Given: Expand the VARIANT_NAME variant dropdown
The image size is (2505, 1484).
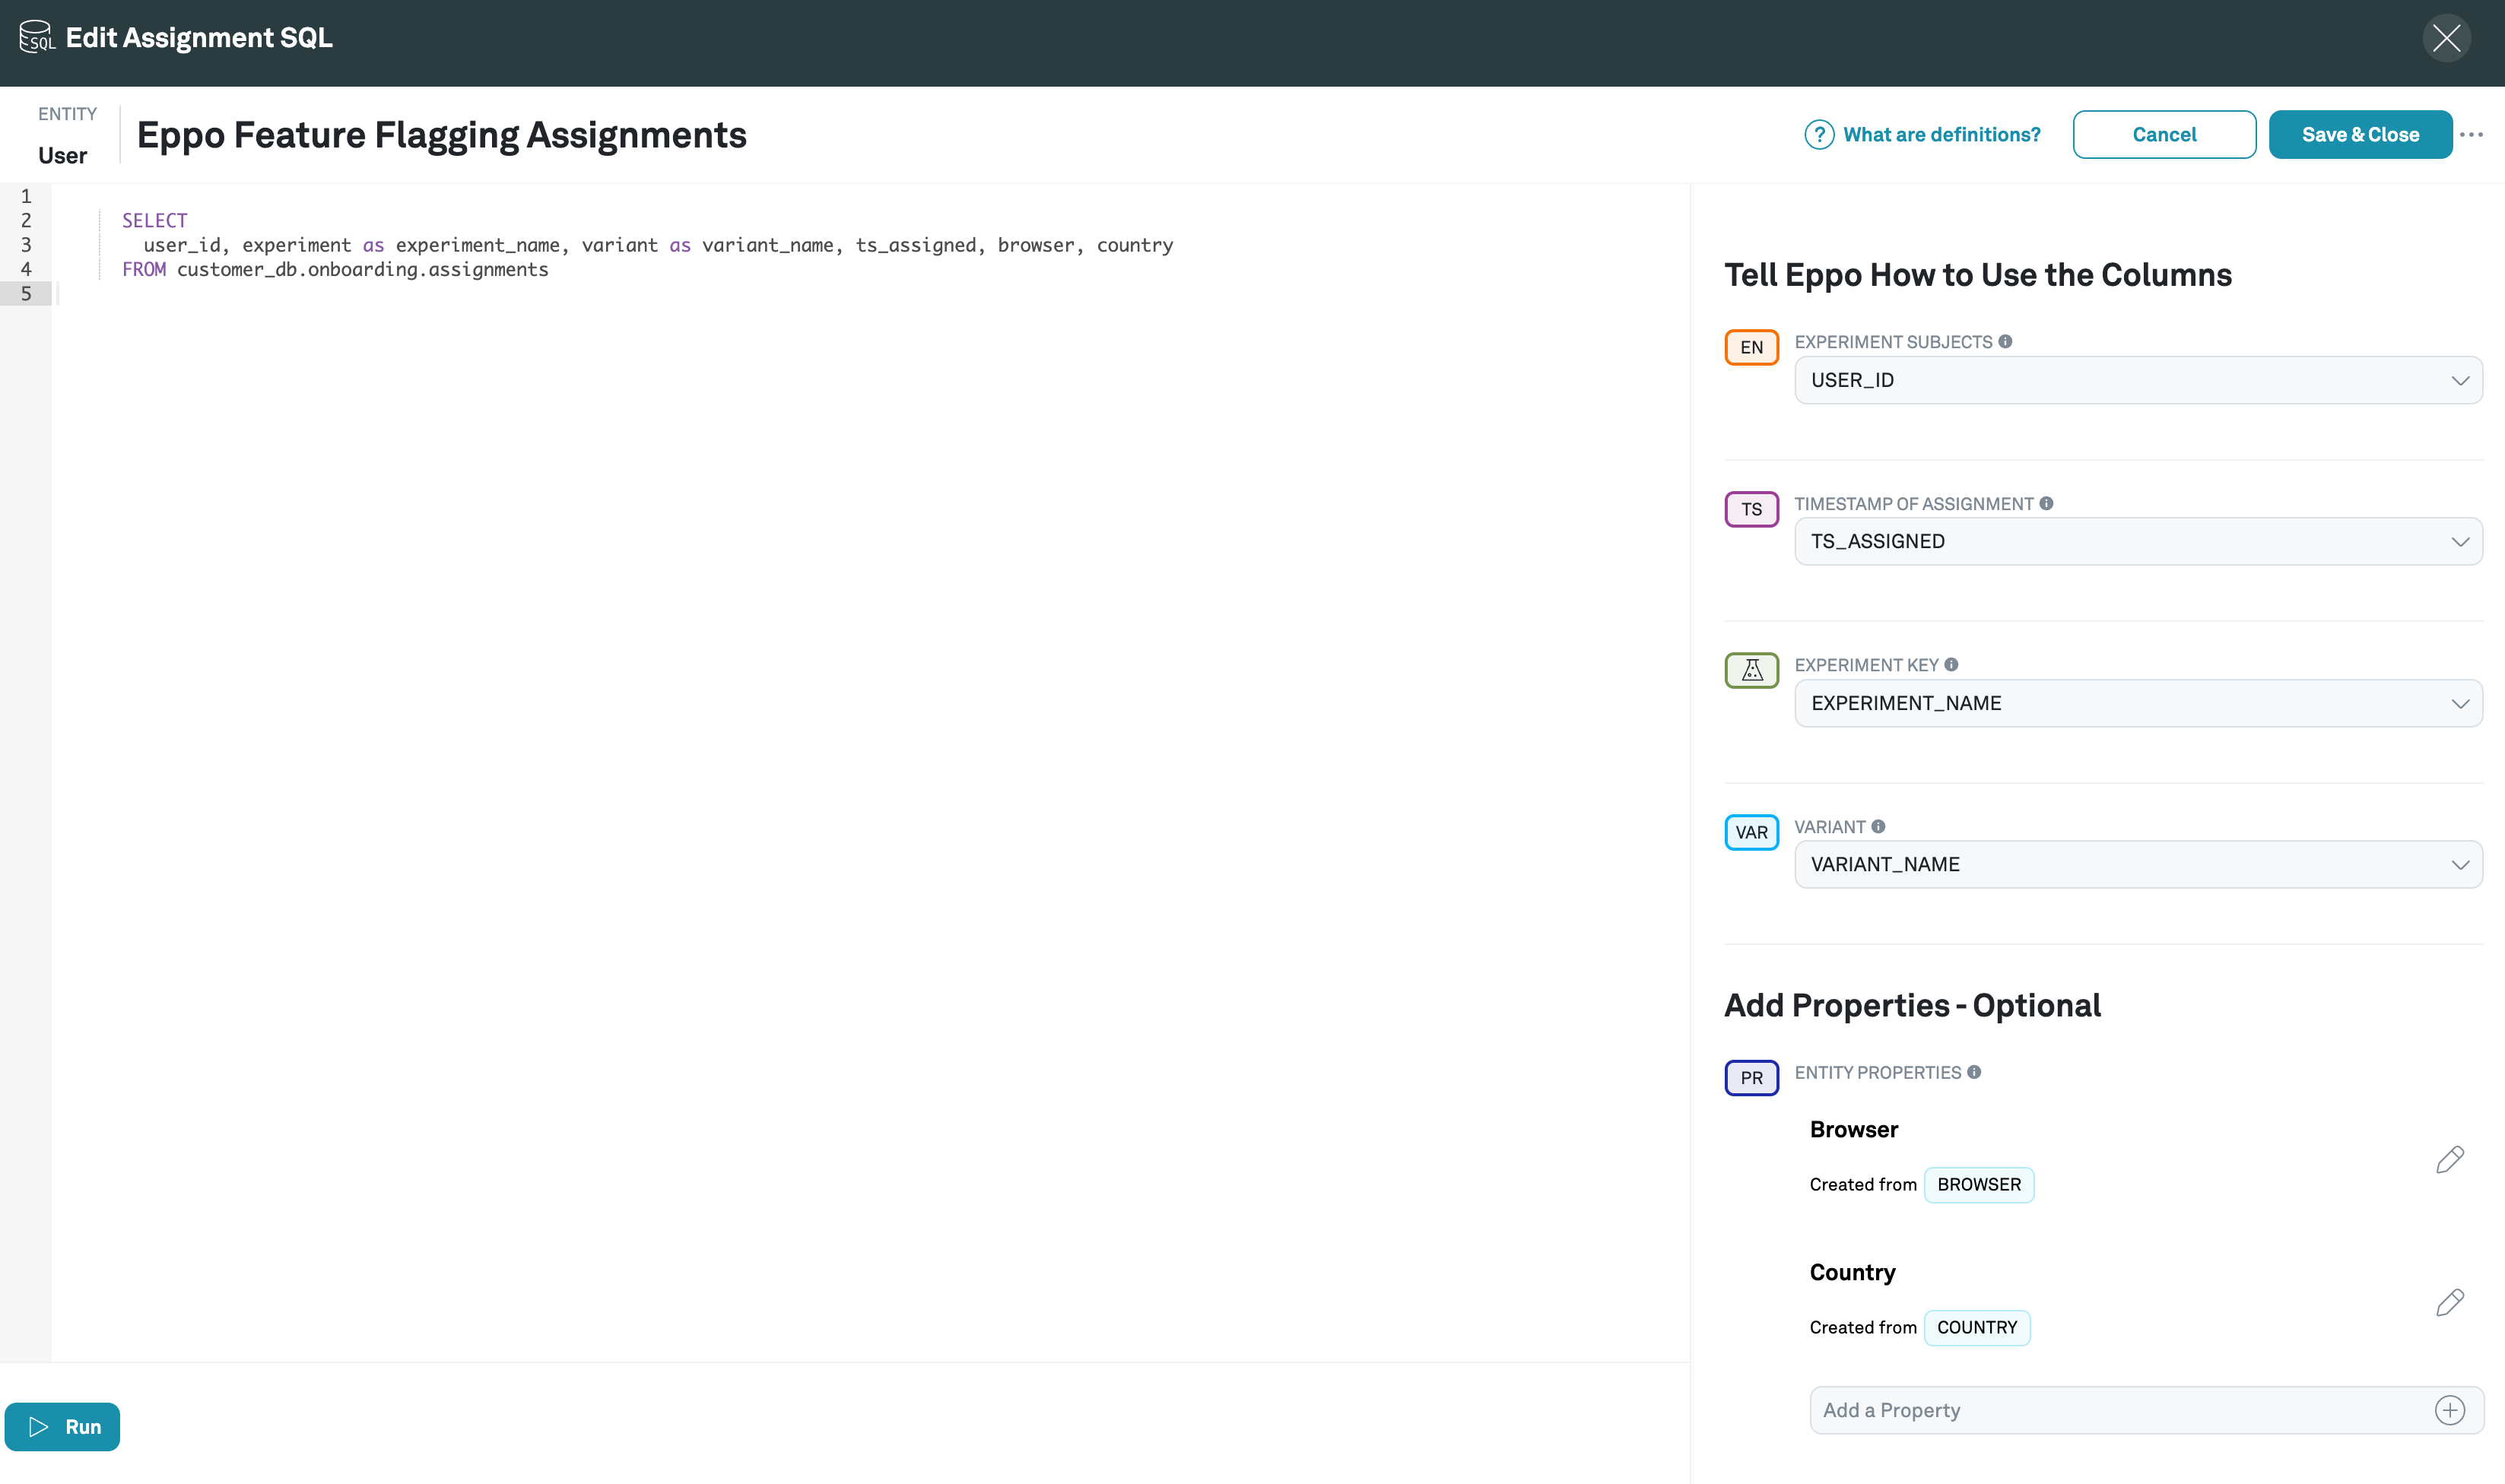Looking at the screenshot, I should point(2138,864).
